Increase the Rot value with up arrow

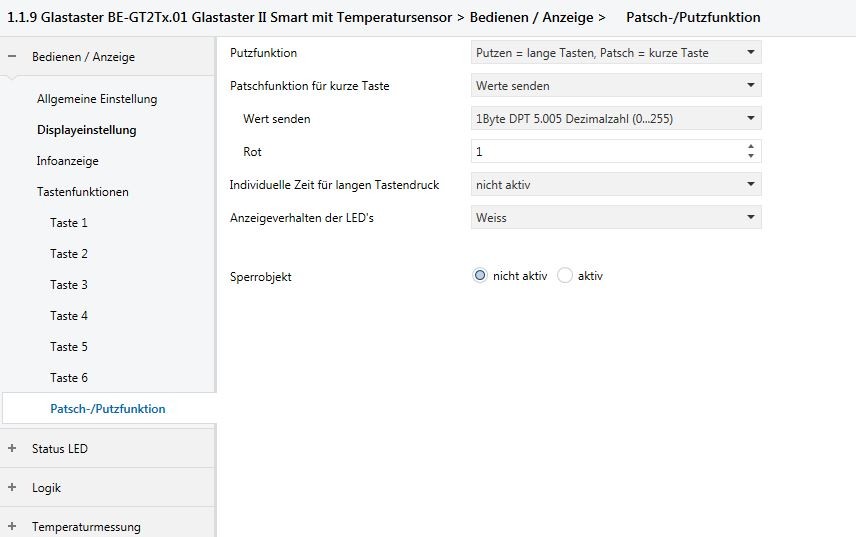point(751,147)
